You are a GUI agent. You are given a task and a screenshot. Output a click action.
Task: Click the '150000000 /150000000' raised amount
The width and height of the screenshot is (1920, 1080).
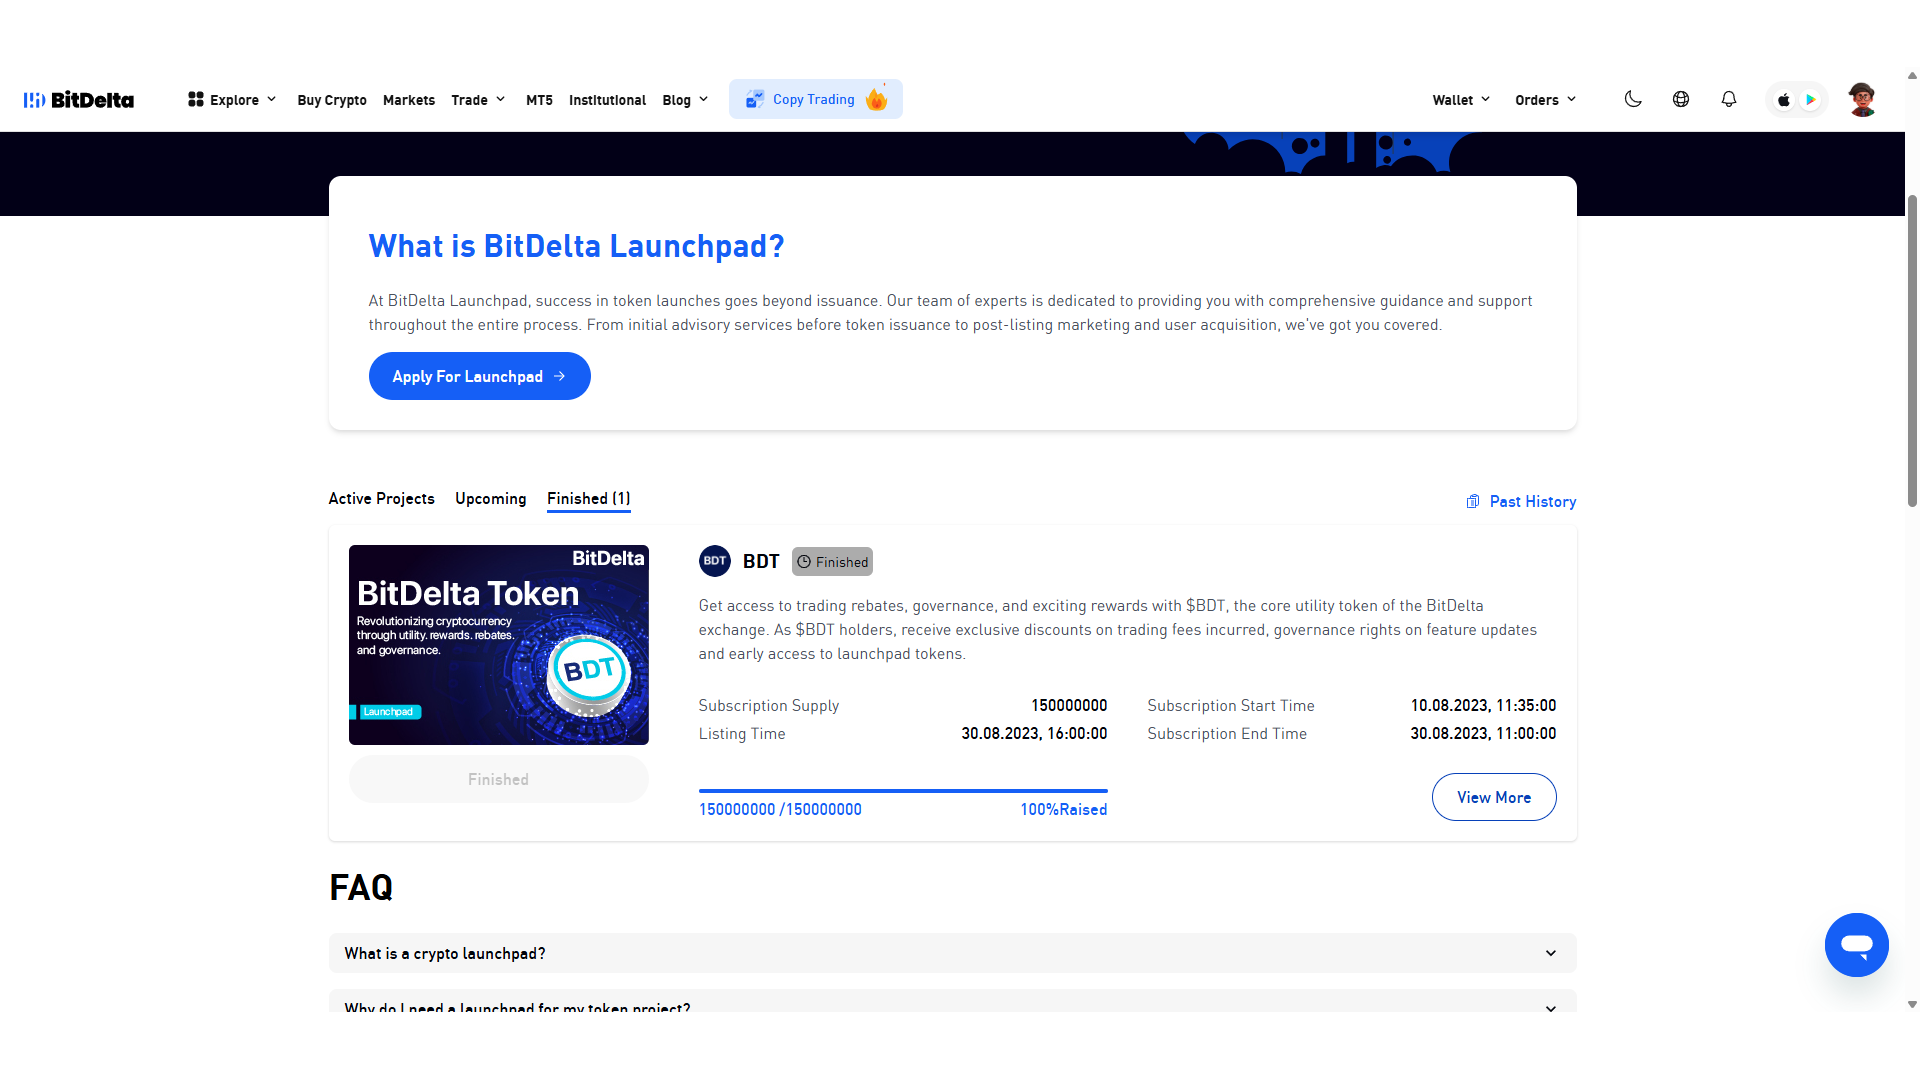coord(780,809)
